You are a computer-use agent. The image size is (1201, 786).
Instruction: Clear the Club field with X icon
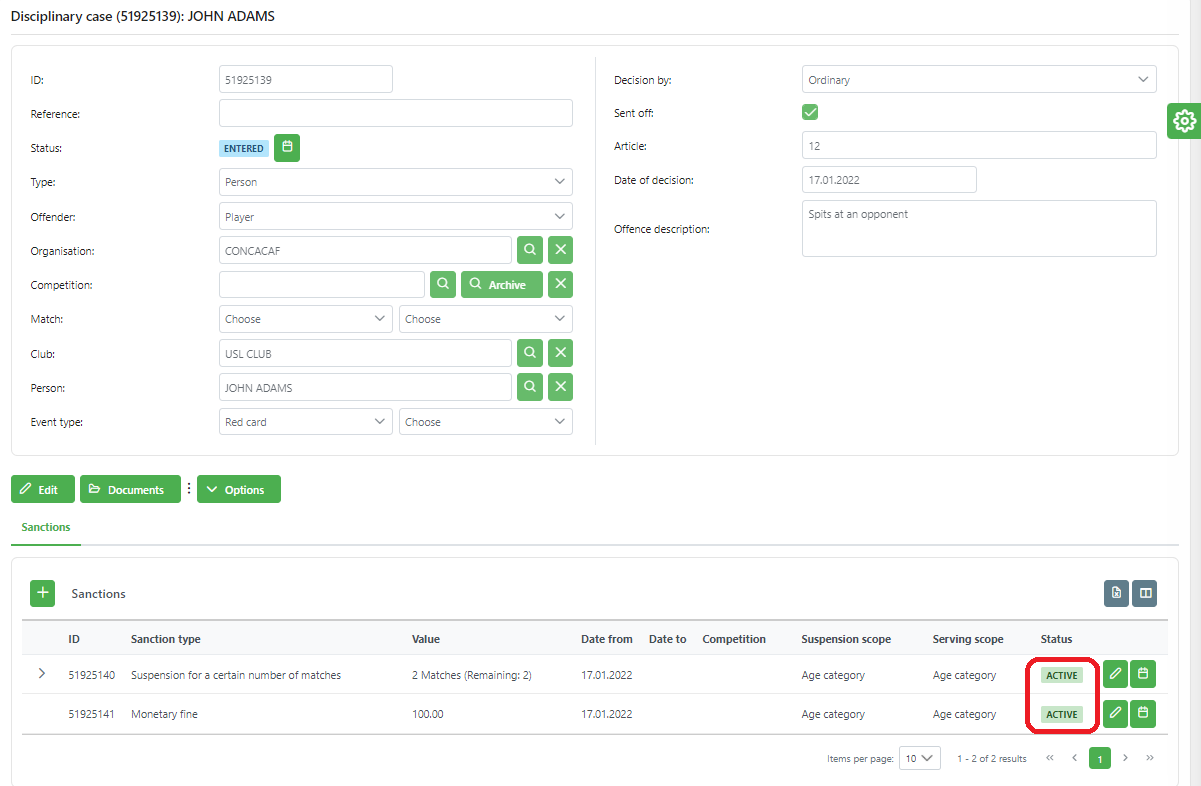tap(561, 353)
